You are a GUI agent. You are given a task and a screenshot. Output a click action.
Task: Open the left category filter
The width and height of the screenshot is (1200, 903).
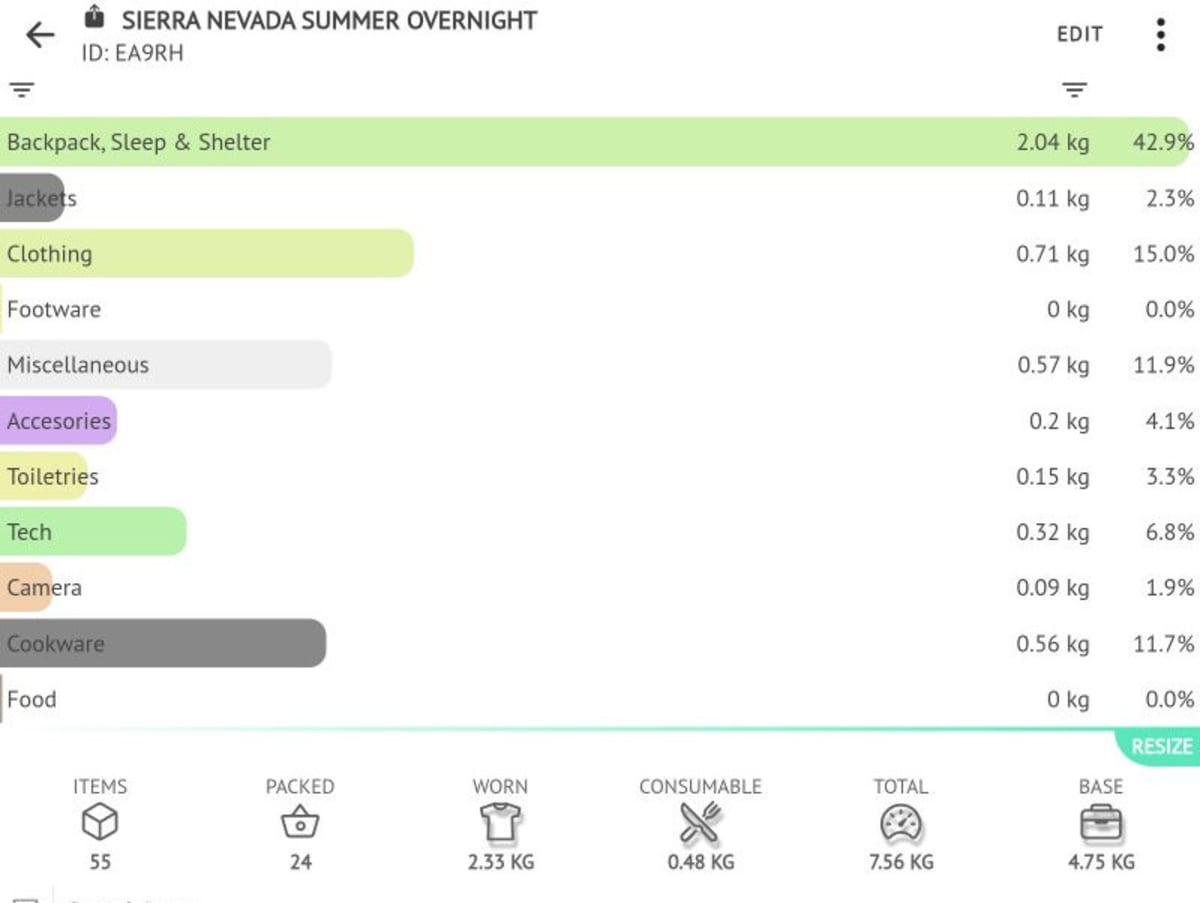tap(20, 89)
